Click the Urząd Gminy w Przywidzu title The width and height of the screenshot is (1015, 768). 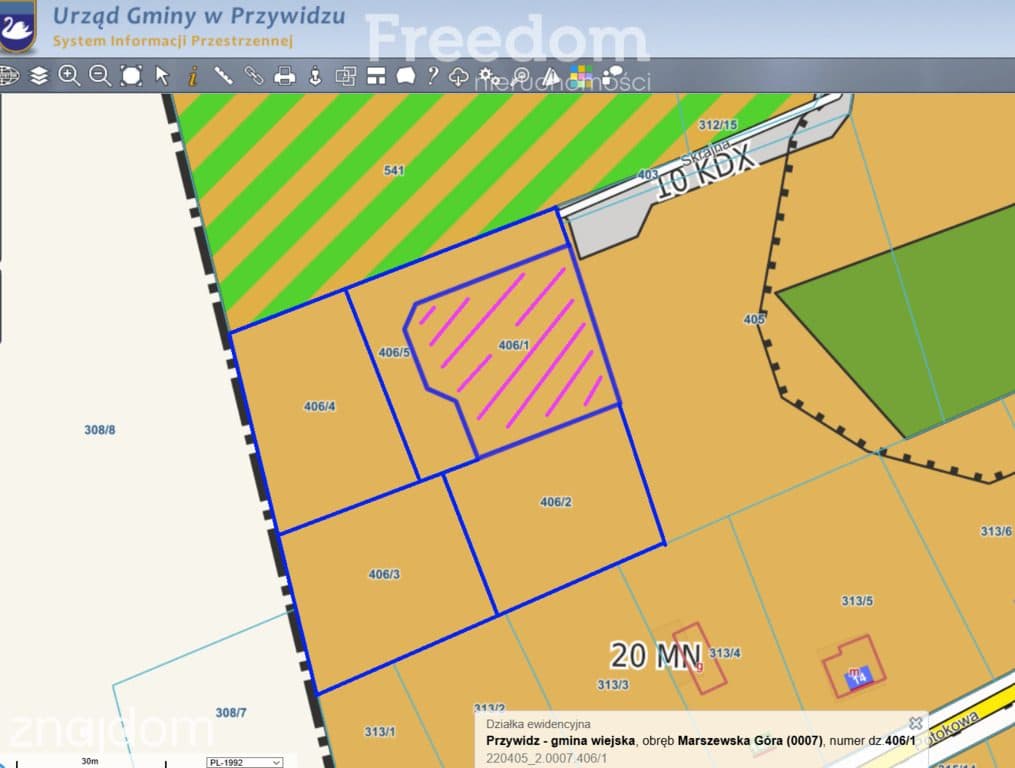point(199,16)
